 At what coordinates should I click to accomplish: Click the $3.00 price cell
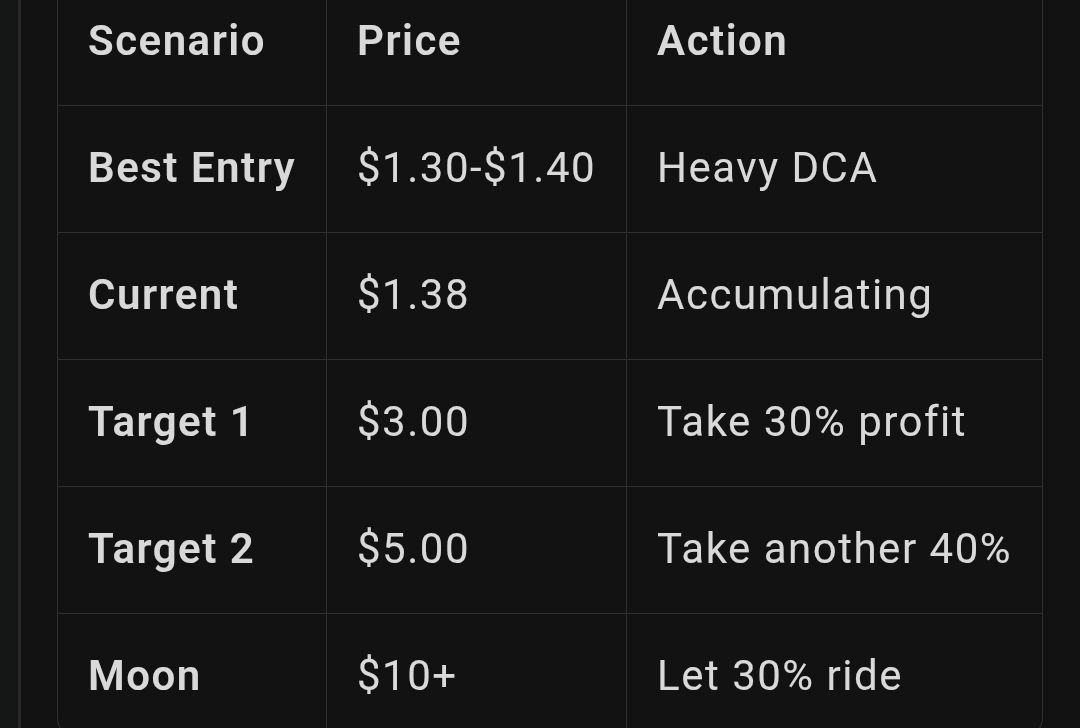[413, 422]
